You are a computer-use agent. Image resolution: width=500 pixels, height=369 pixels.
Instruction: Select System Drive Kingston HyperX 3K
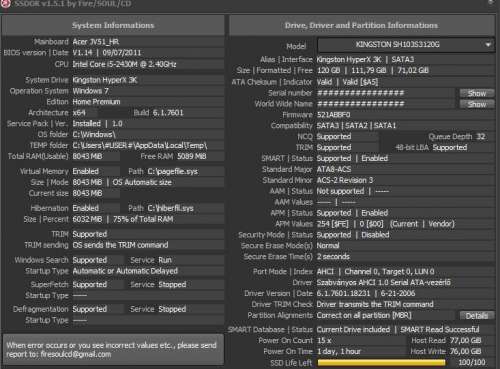coord(105,80)
